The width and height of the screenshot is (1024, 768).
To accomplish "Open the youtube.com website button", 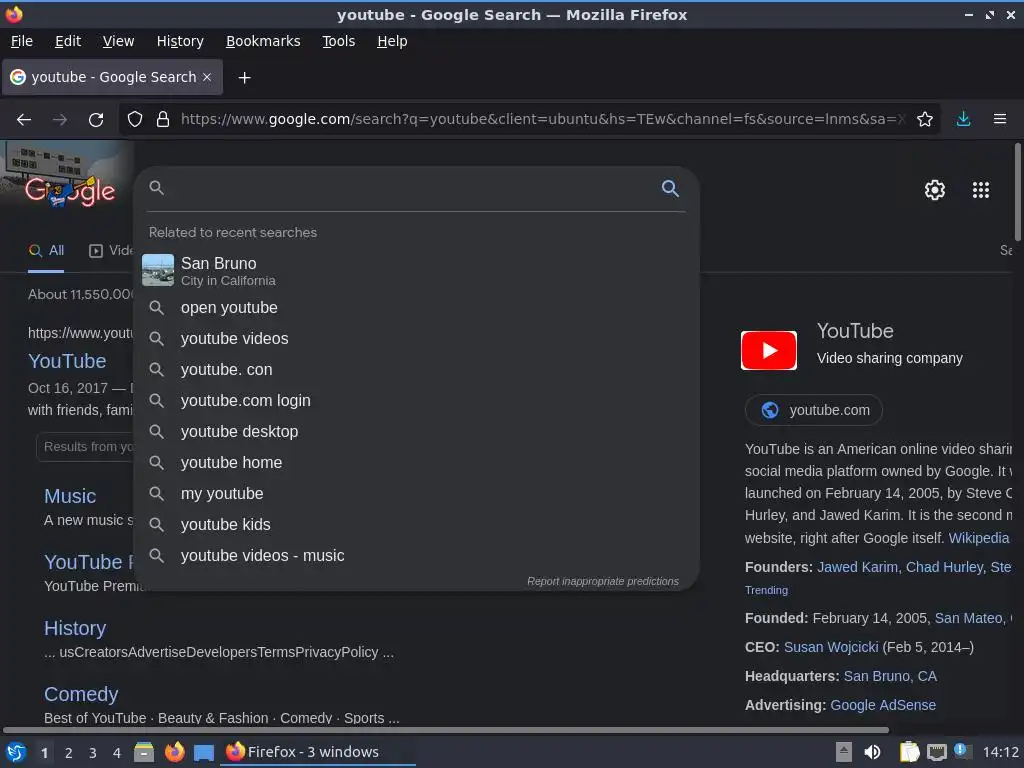I will coord(814,410).
